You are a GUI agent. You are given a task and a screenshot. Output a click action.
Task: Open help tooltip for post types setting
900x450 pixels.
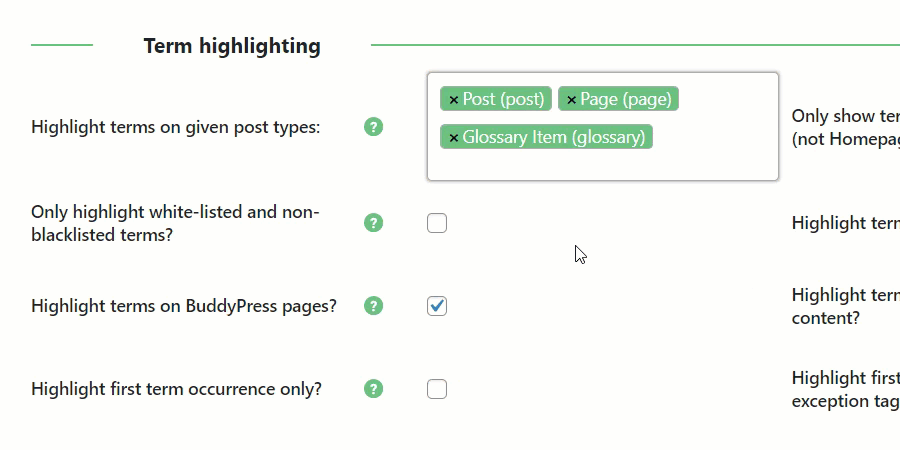[x=373, y=127]
